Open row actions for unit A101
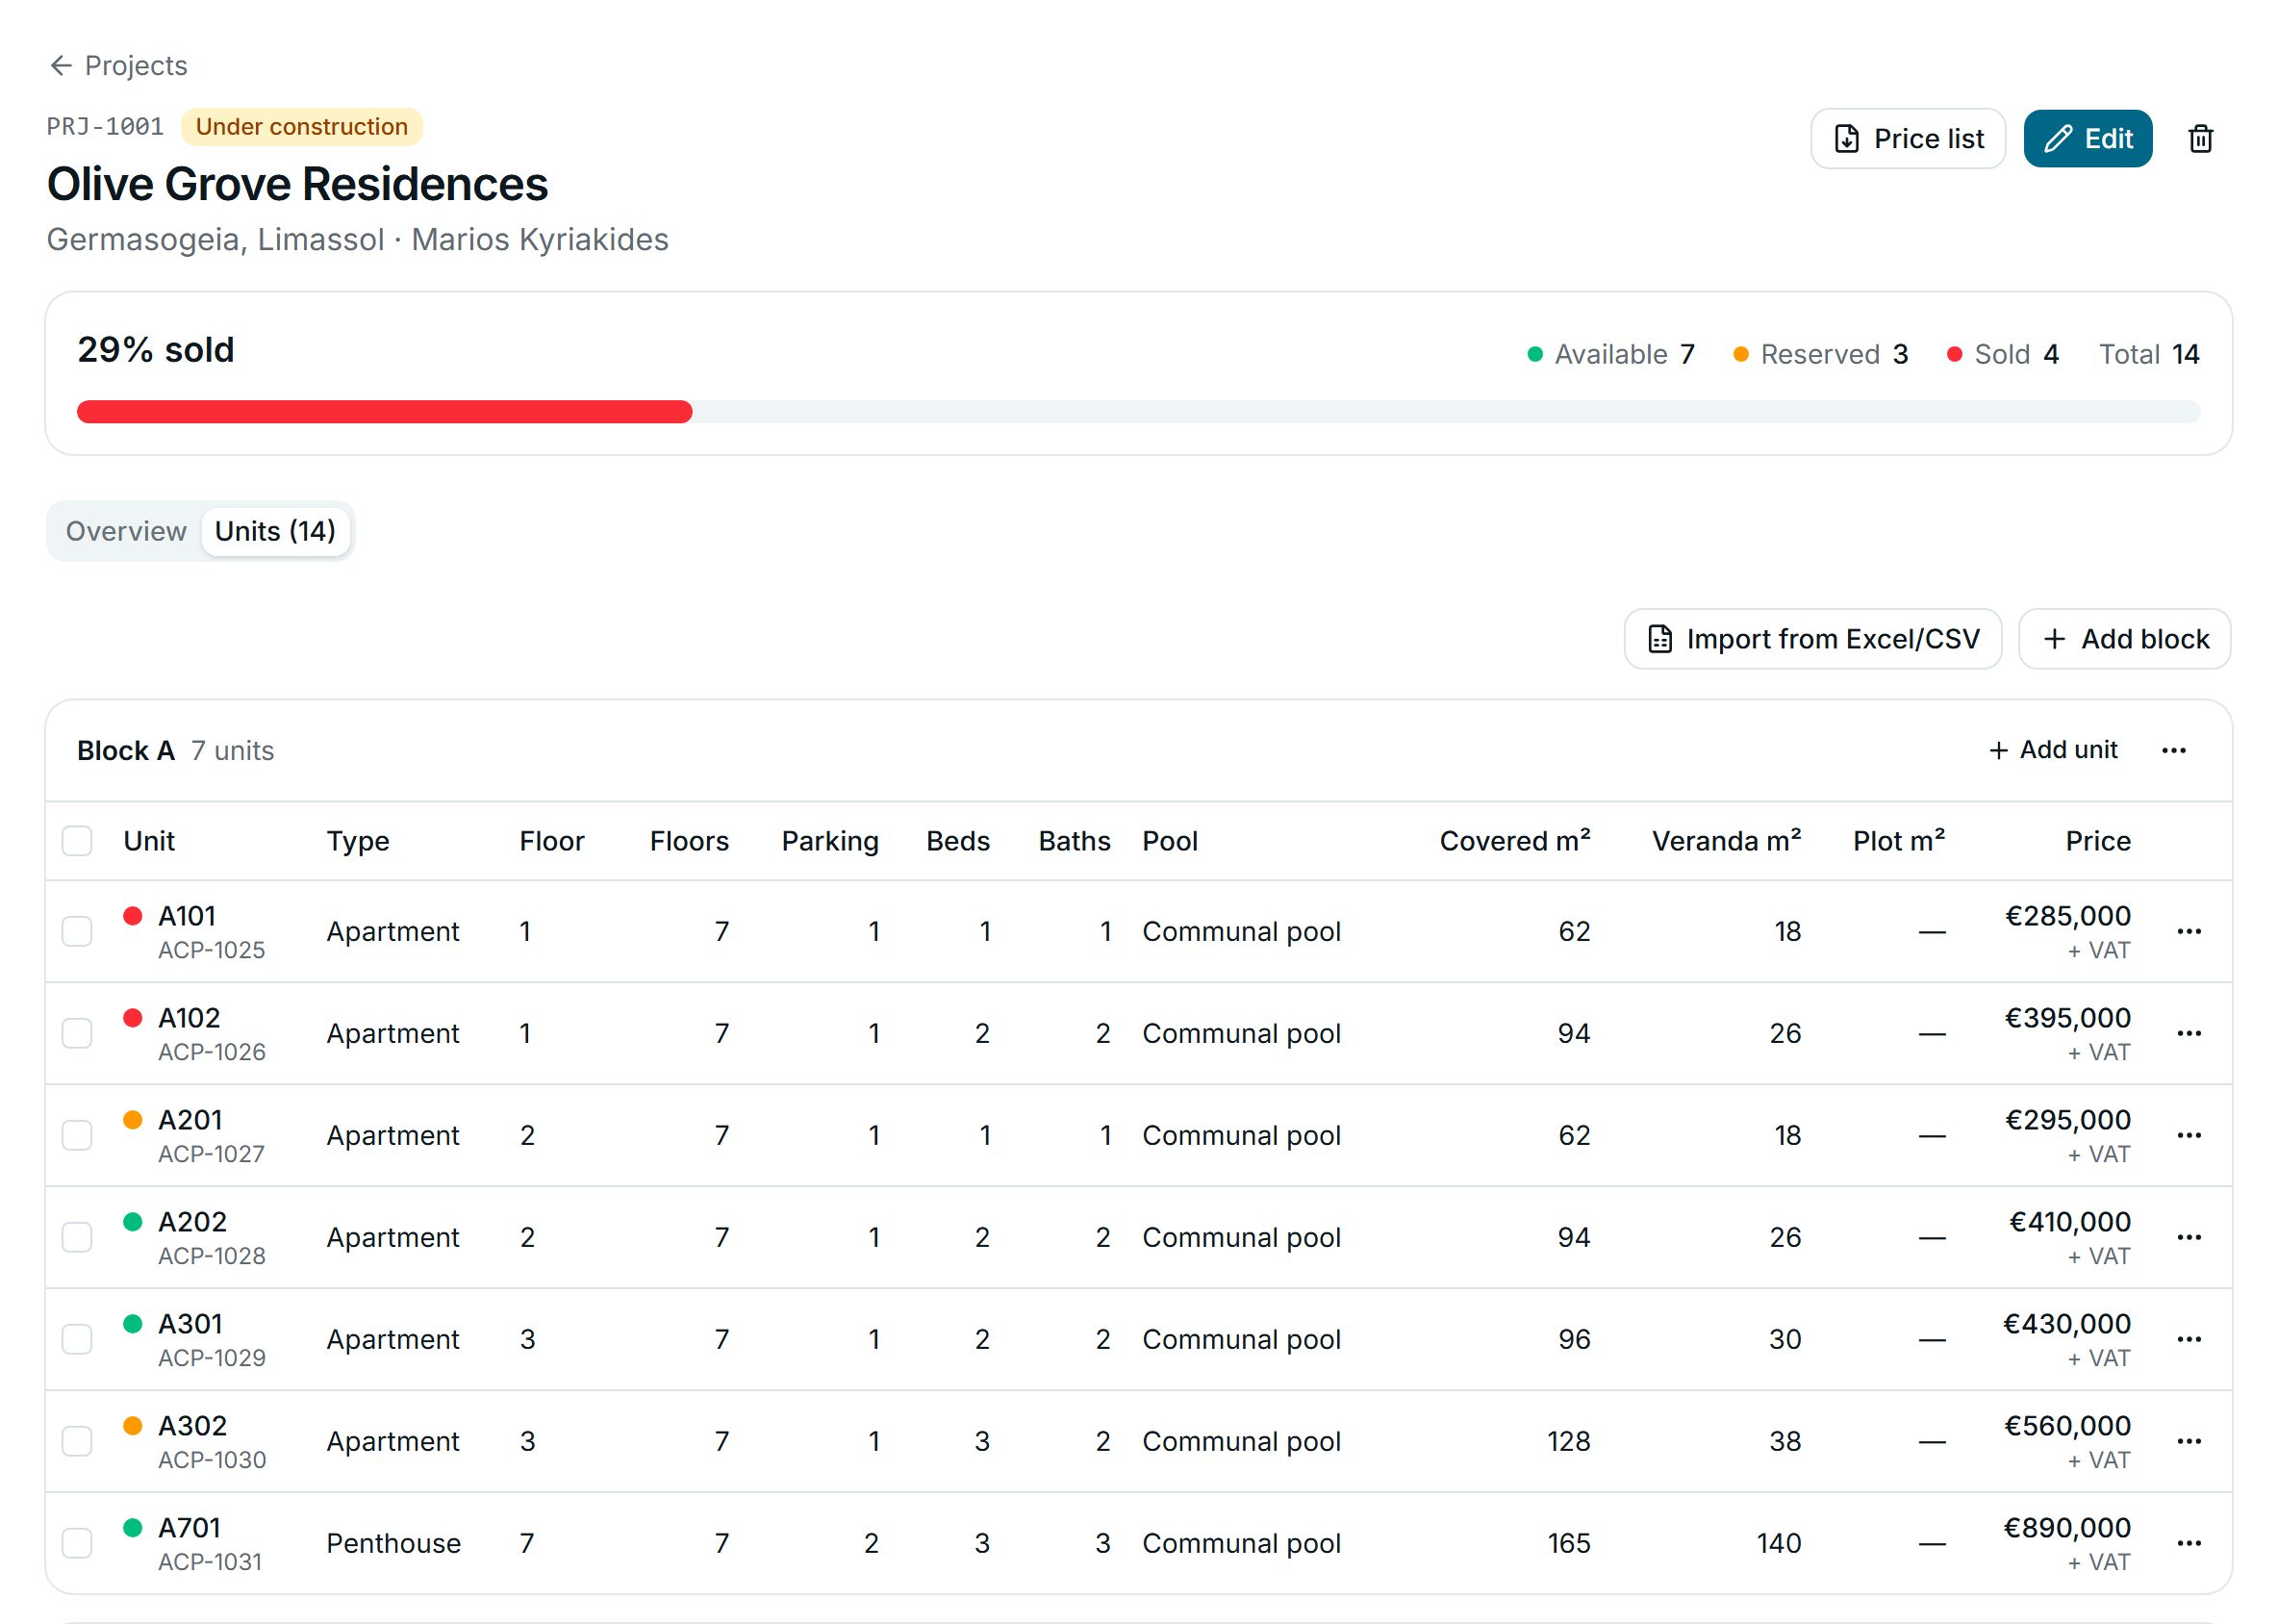The width and height of the screenshot is (2278, 1624). click(x=2189, y=932)
